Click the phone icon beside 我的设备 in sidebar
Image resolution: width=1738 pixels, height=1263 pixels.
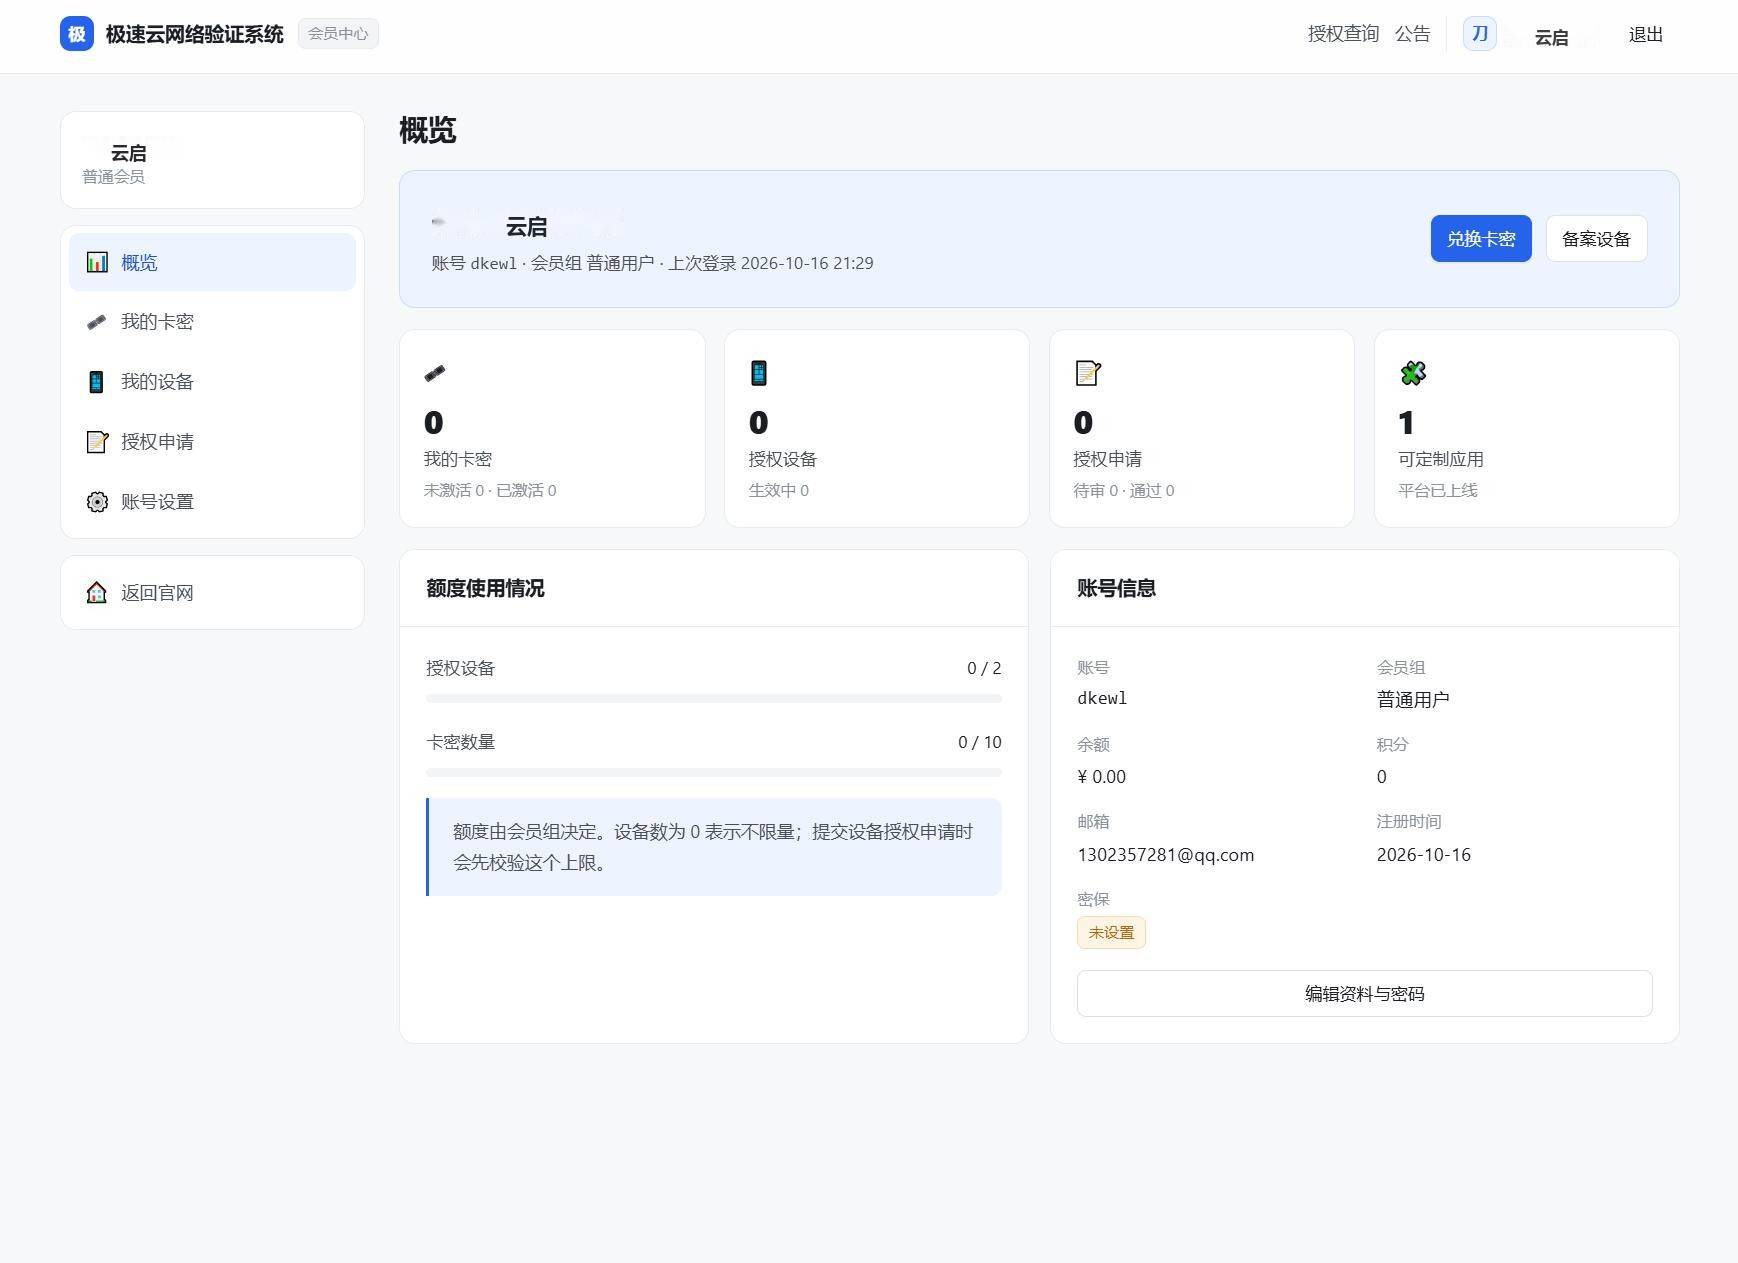[x=97, y=382]
